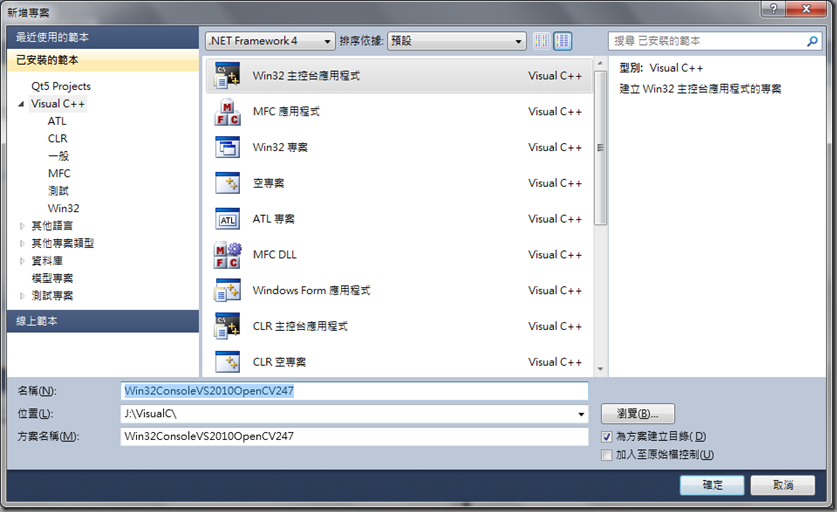Click the CLR 空專案 template name
The height and width of the screenshot is (512, 837).
279,362
